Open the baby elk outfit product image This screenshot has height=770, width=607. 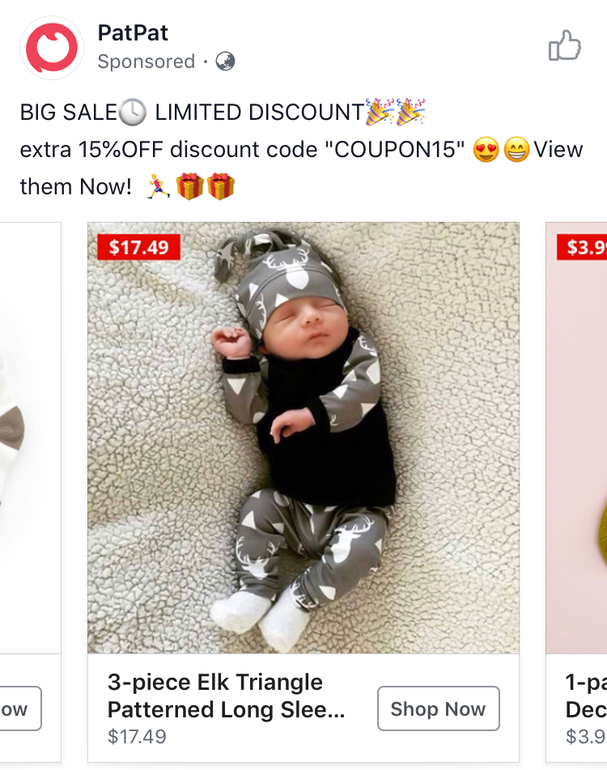303,438
